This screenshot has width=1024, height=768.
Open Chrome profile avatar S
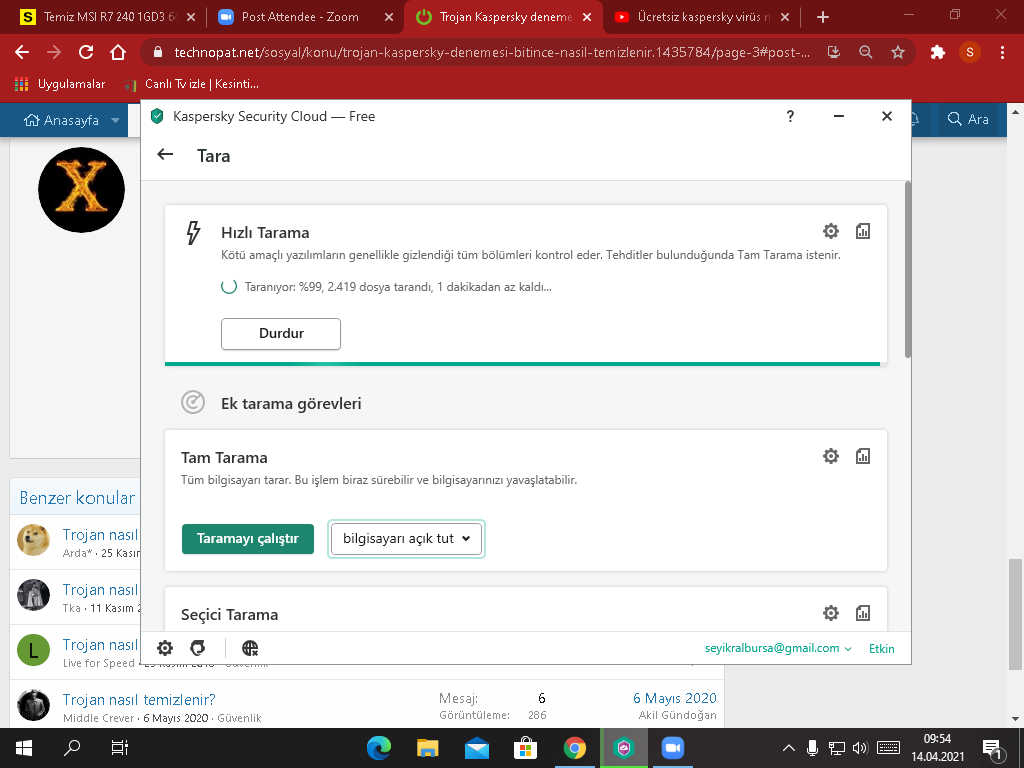[970, 52]
